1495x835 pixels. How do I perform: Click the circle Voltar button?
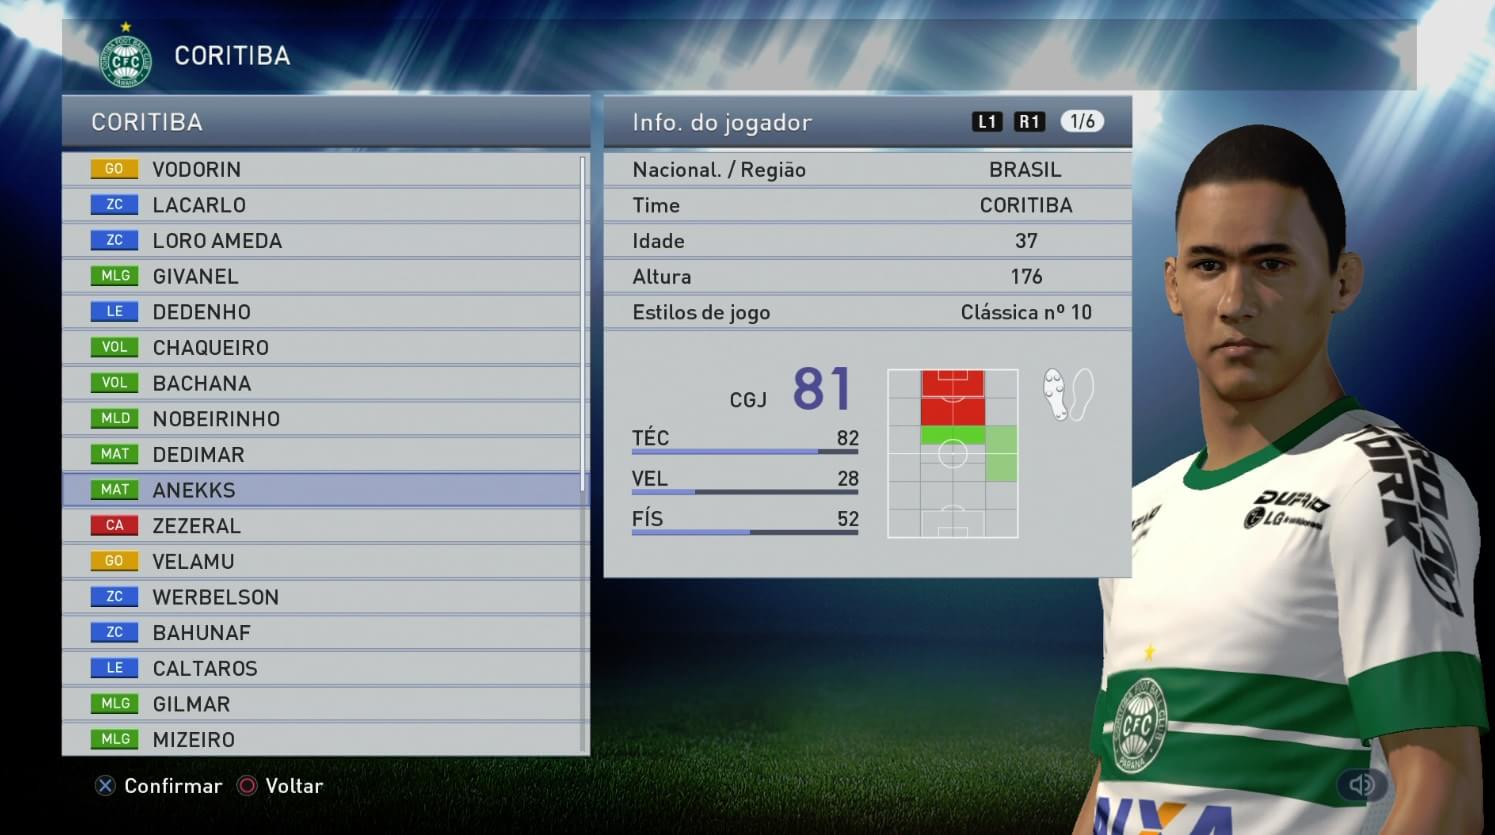point(280,786)
